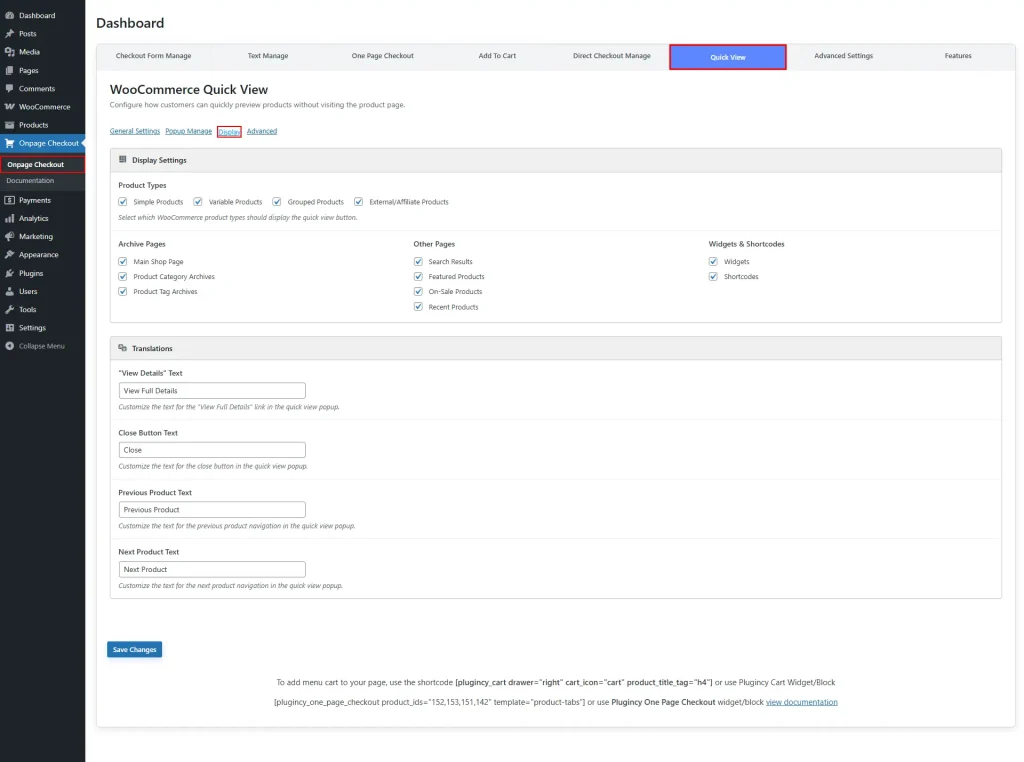Toggle Shortcodes checkbox
The width and height of the screenshot is (1024, 762).
[x=713, y=276]
